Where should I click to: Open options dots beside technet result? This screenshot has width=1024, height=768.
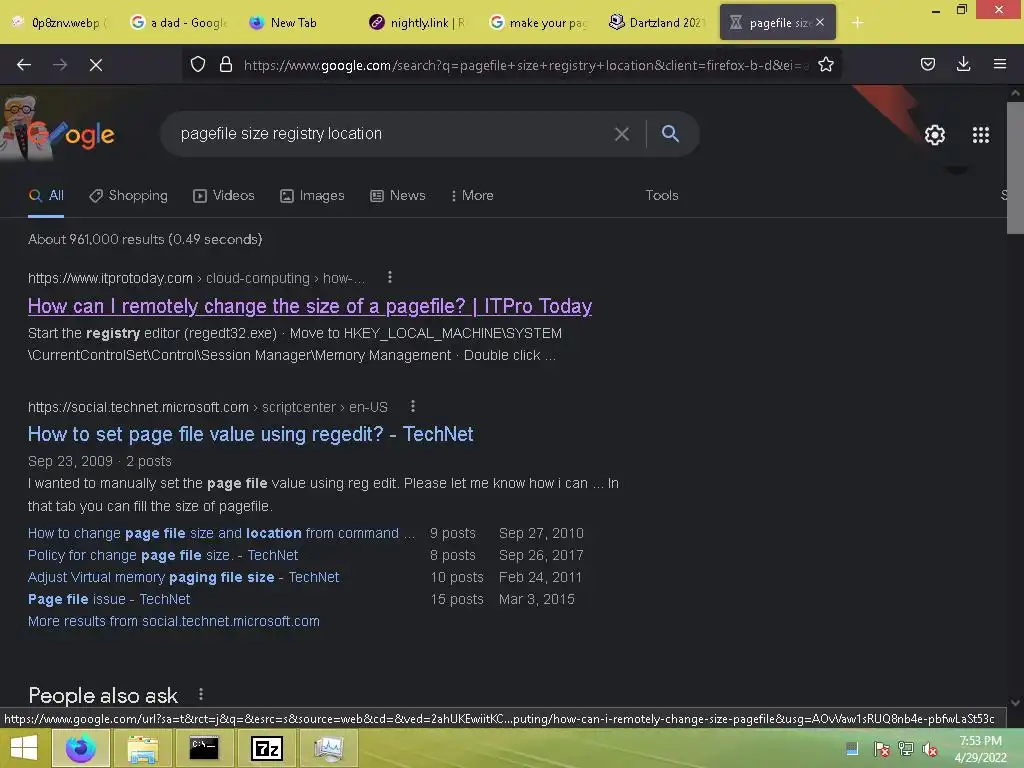click(413, 406)
